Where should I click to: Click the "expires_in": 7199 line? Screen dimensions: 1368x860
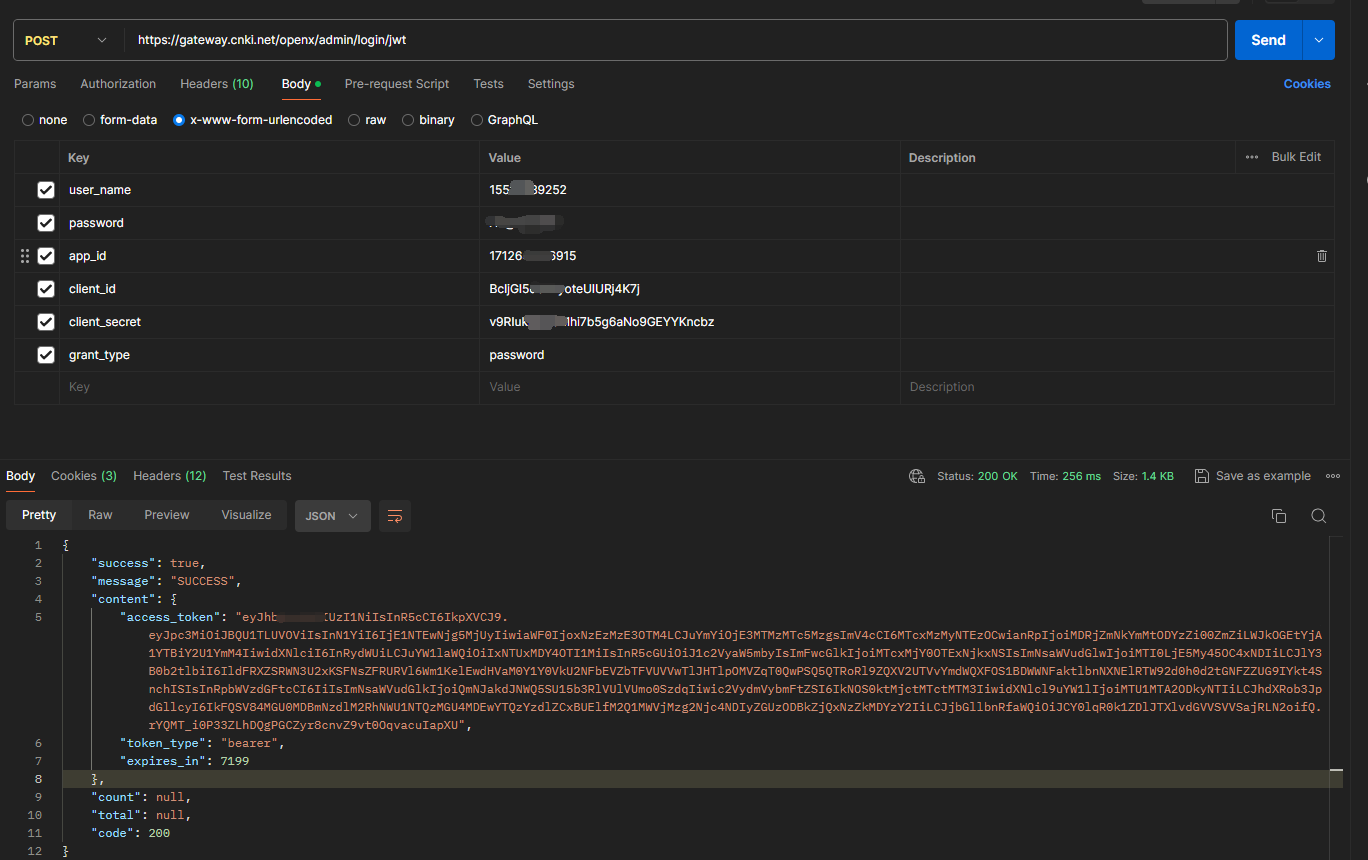tap(184, 761)
